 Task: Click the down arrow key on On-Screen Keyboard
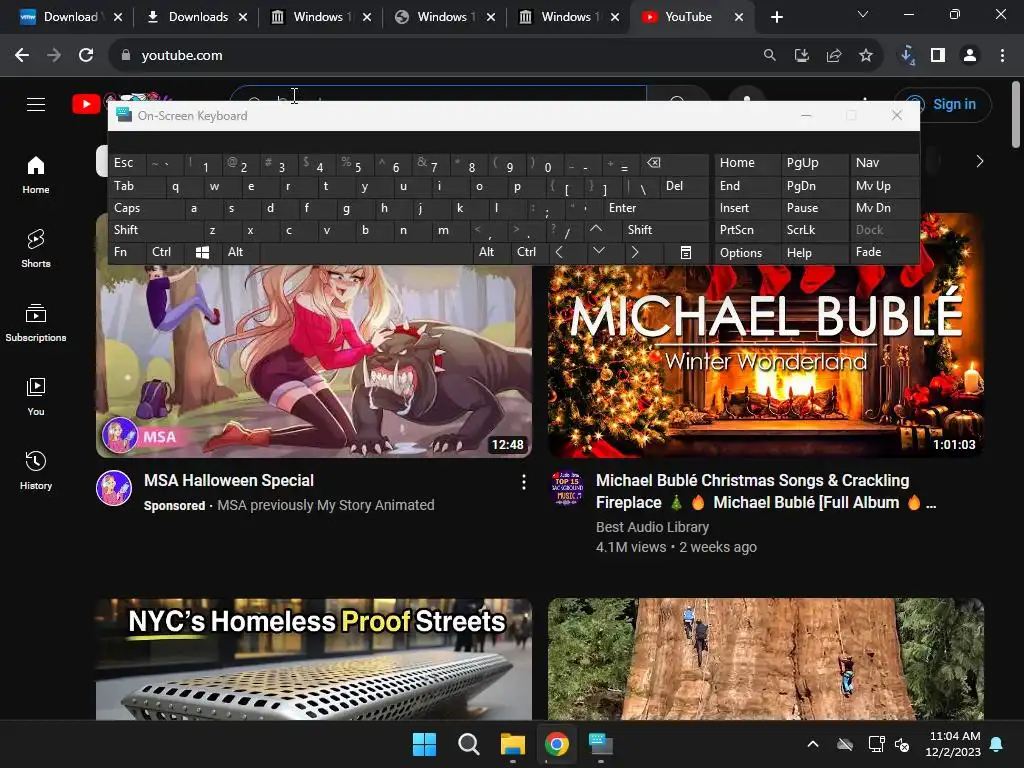point(598,251)
